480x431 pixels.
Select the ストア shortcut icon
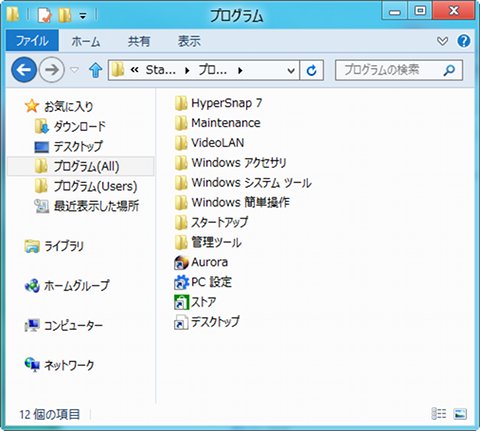(x=181, y=302)
